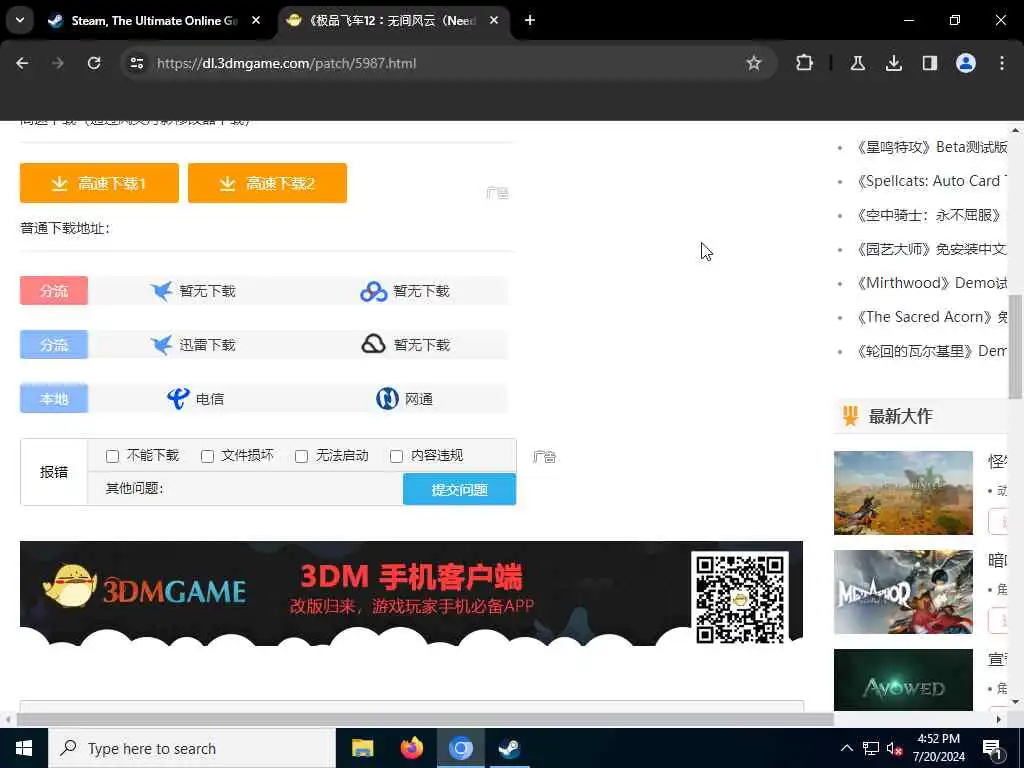
Task: Expand the tab search dropdown arrow
Action: coord(20,20)
